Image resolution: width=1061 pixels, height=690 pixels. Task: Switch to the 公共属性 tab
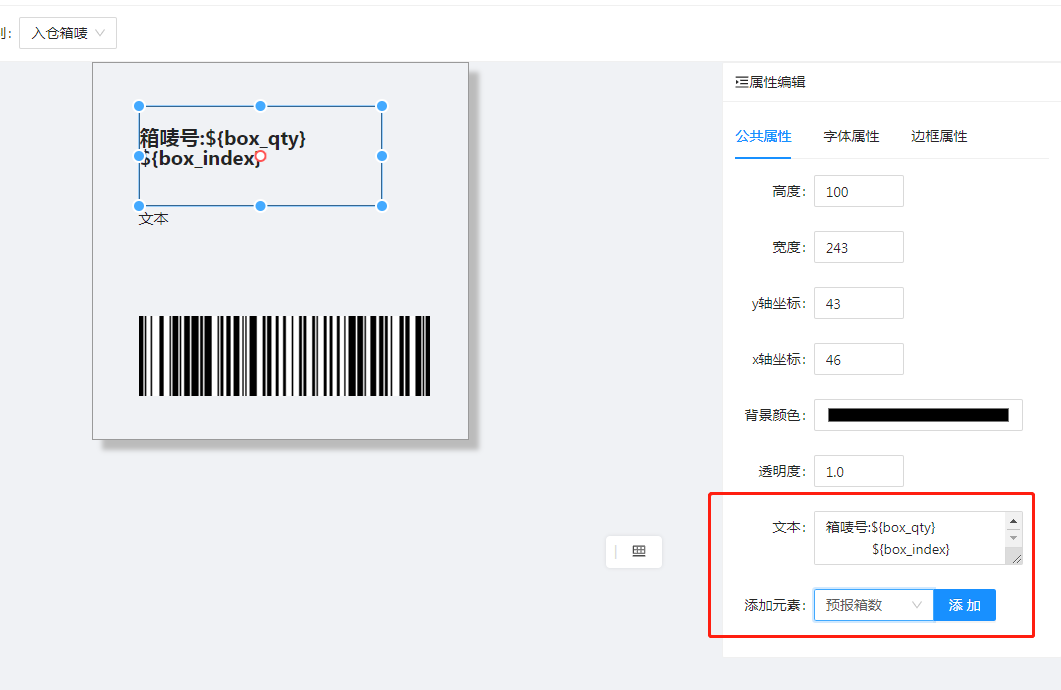[x=763, y=136]
